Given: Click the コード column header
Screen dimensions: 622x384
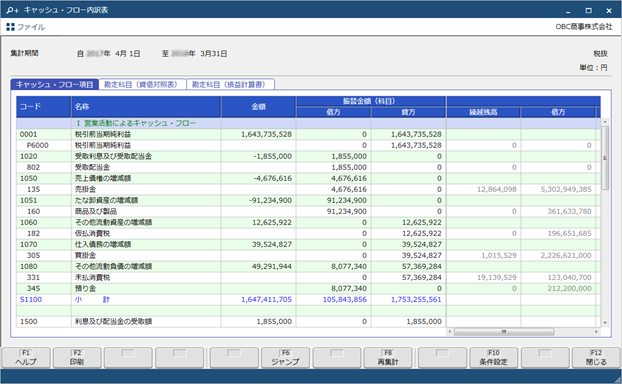Looking at the screenshot, I should [44, 107].
